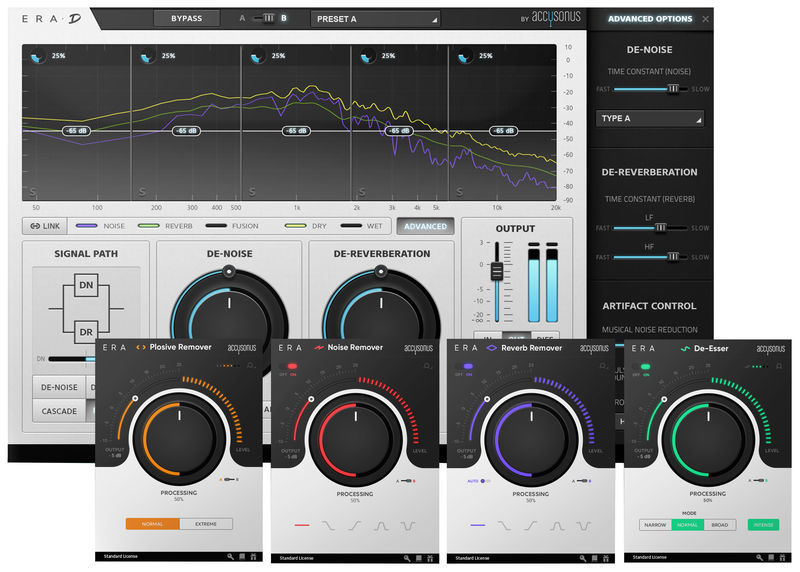This screenshot has width=800, height=572.
Task: Click the LF reverb time constant slider handle
Action: (660, 228)
